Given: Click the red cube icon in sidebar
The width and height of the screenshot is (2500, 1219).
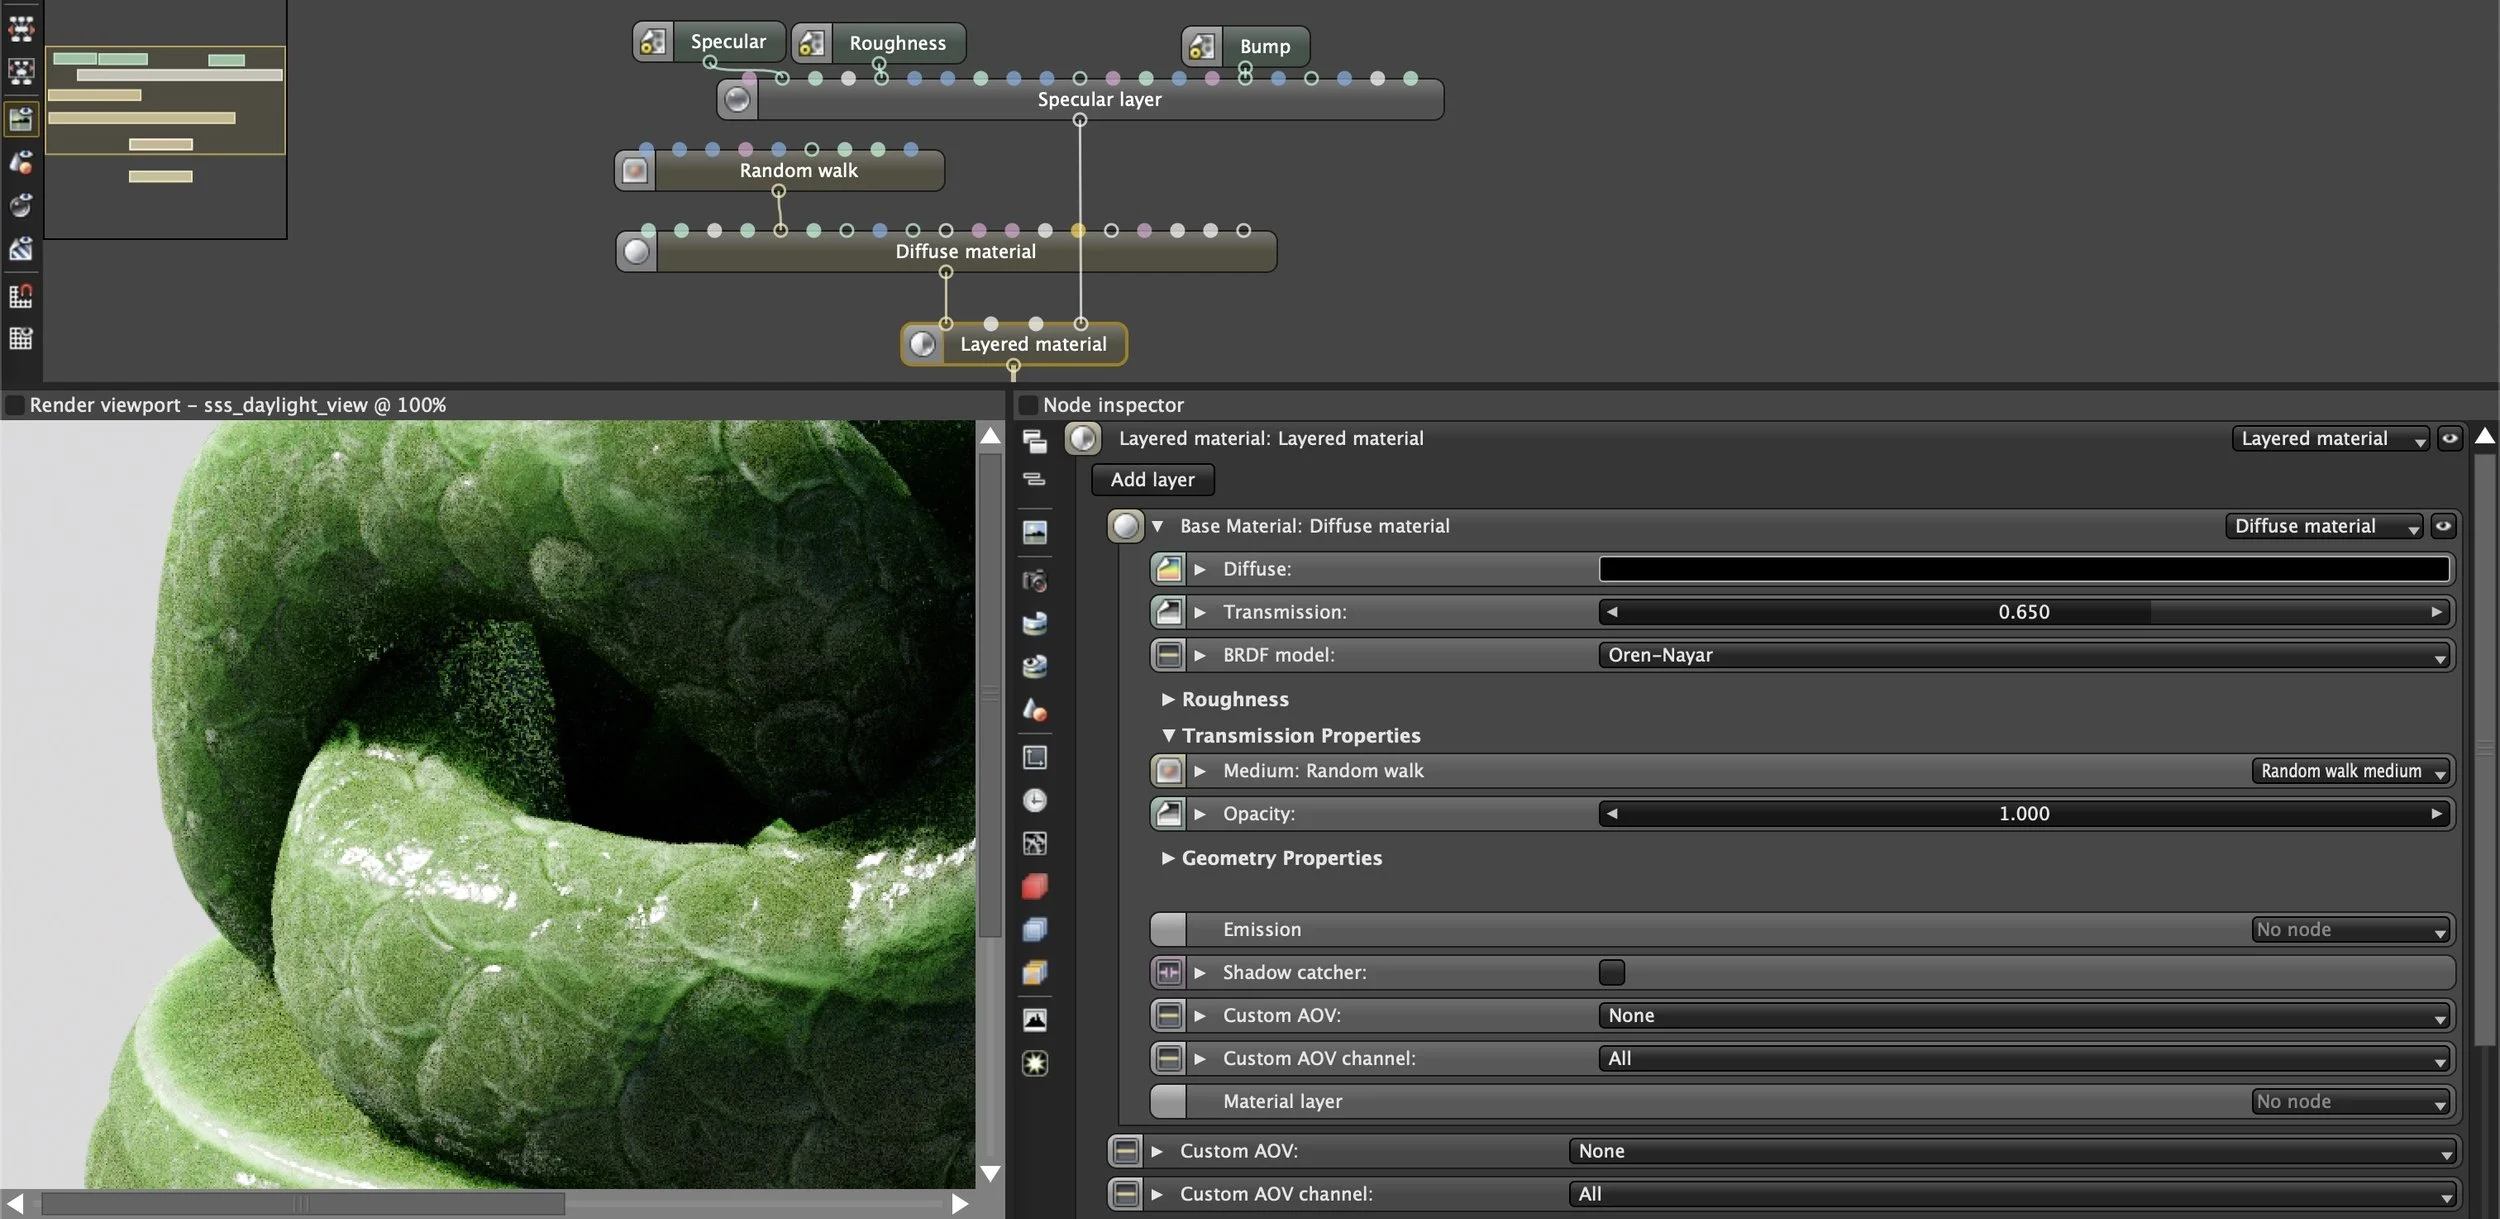Looking at the screenshot, I should click(1035, 887).
